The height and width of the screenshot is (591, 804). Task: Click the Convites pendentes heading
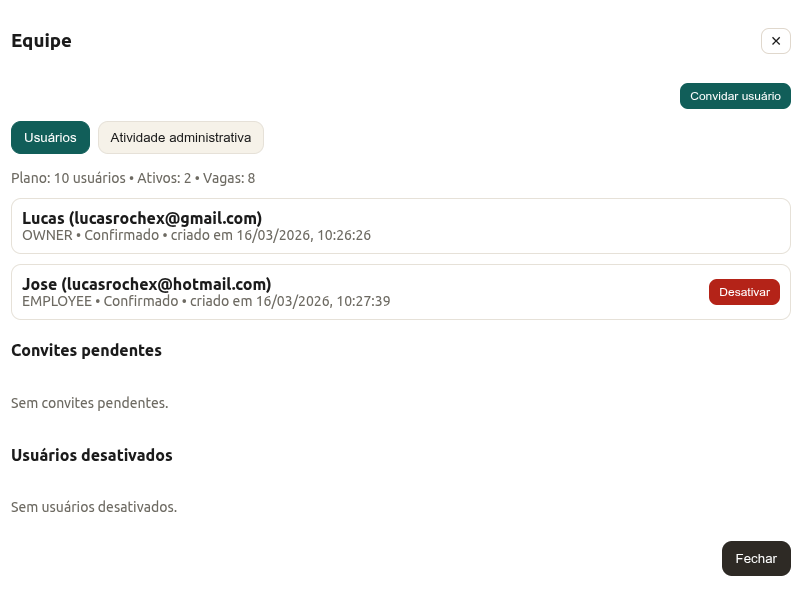(x=86, y=350)
